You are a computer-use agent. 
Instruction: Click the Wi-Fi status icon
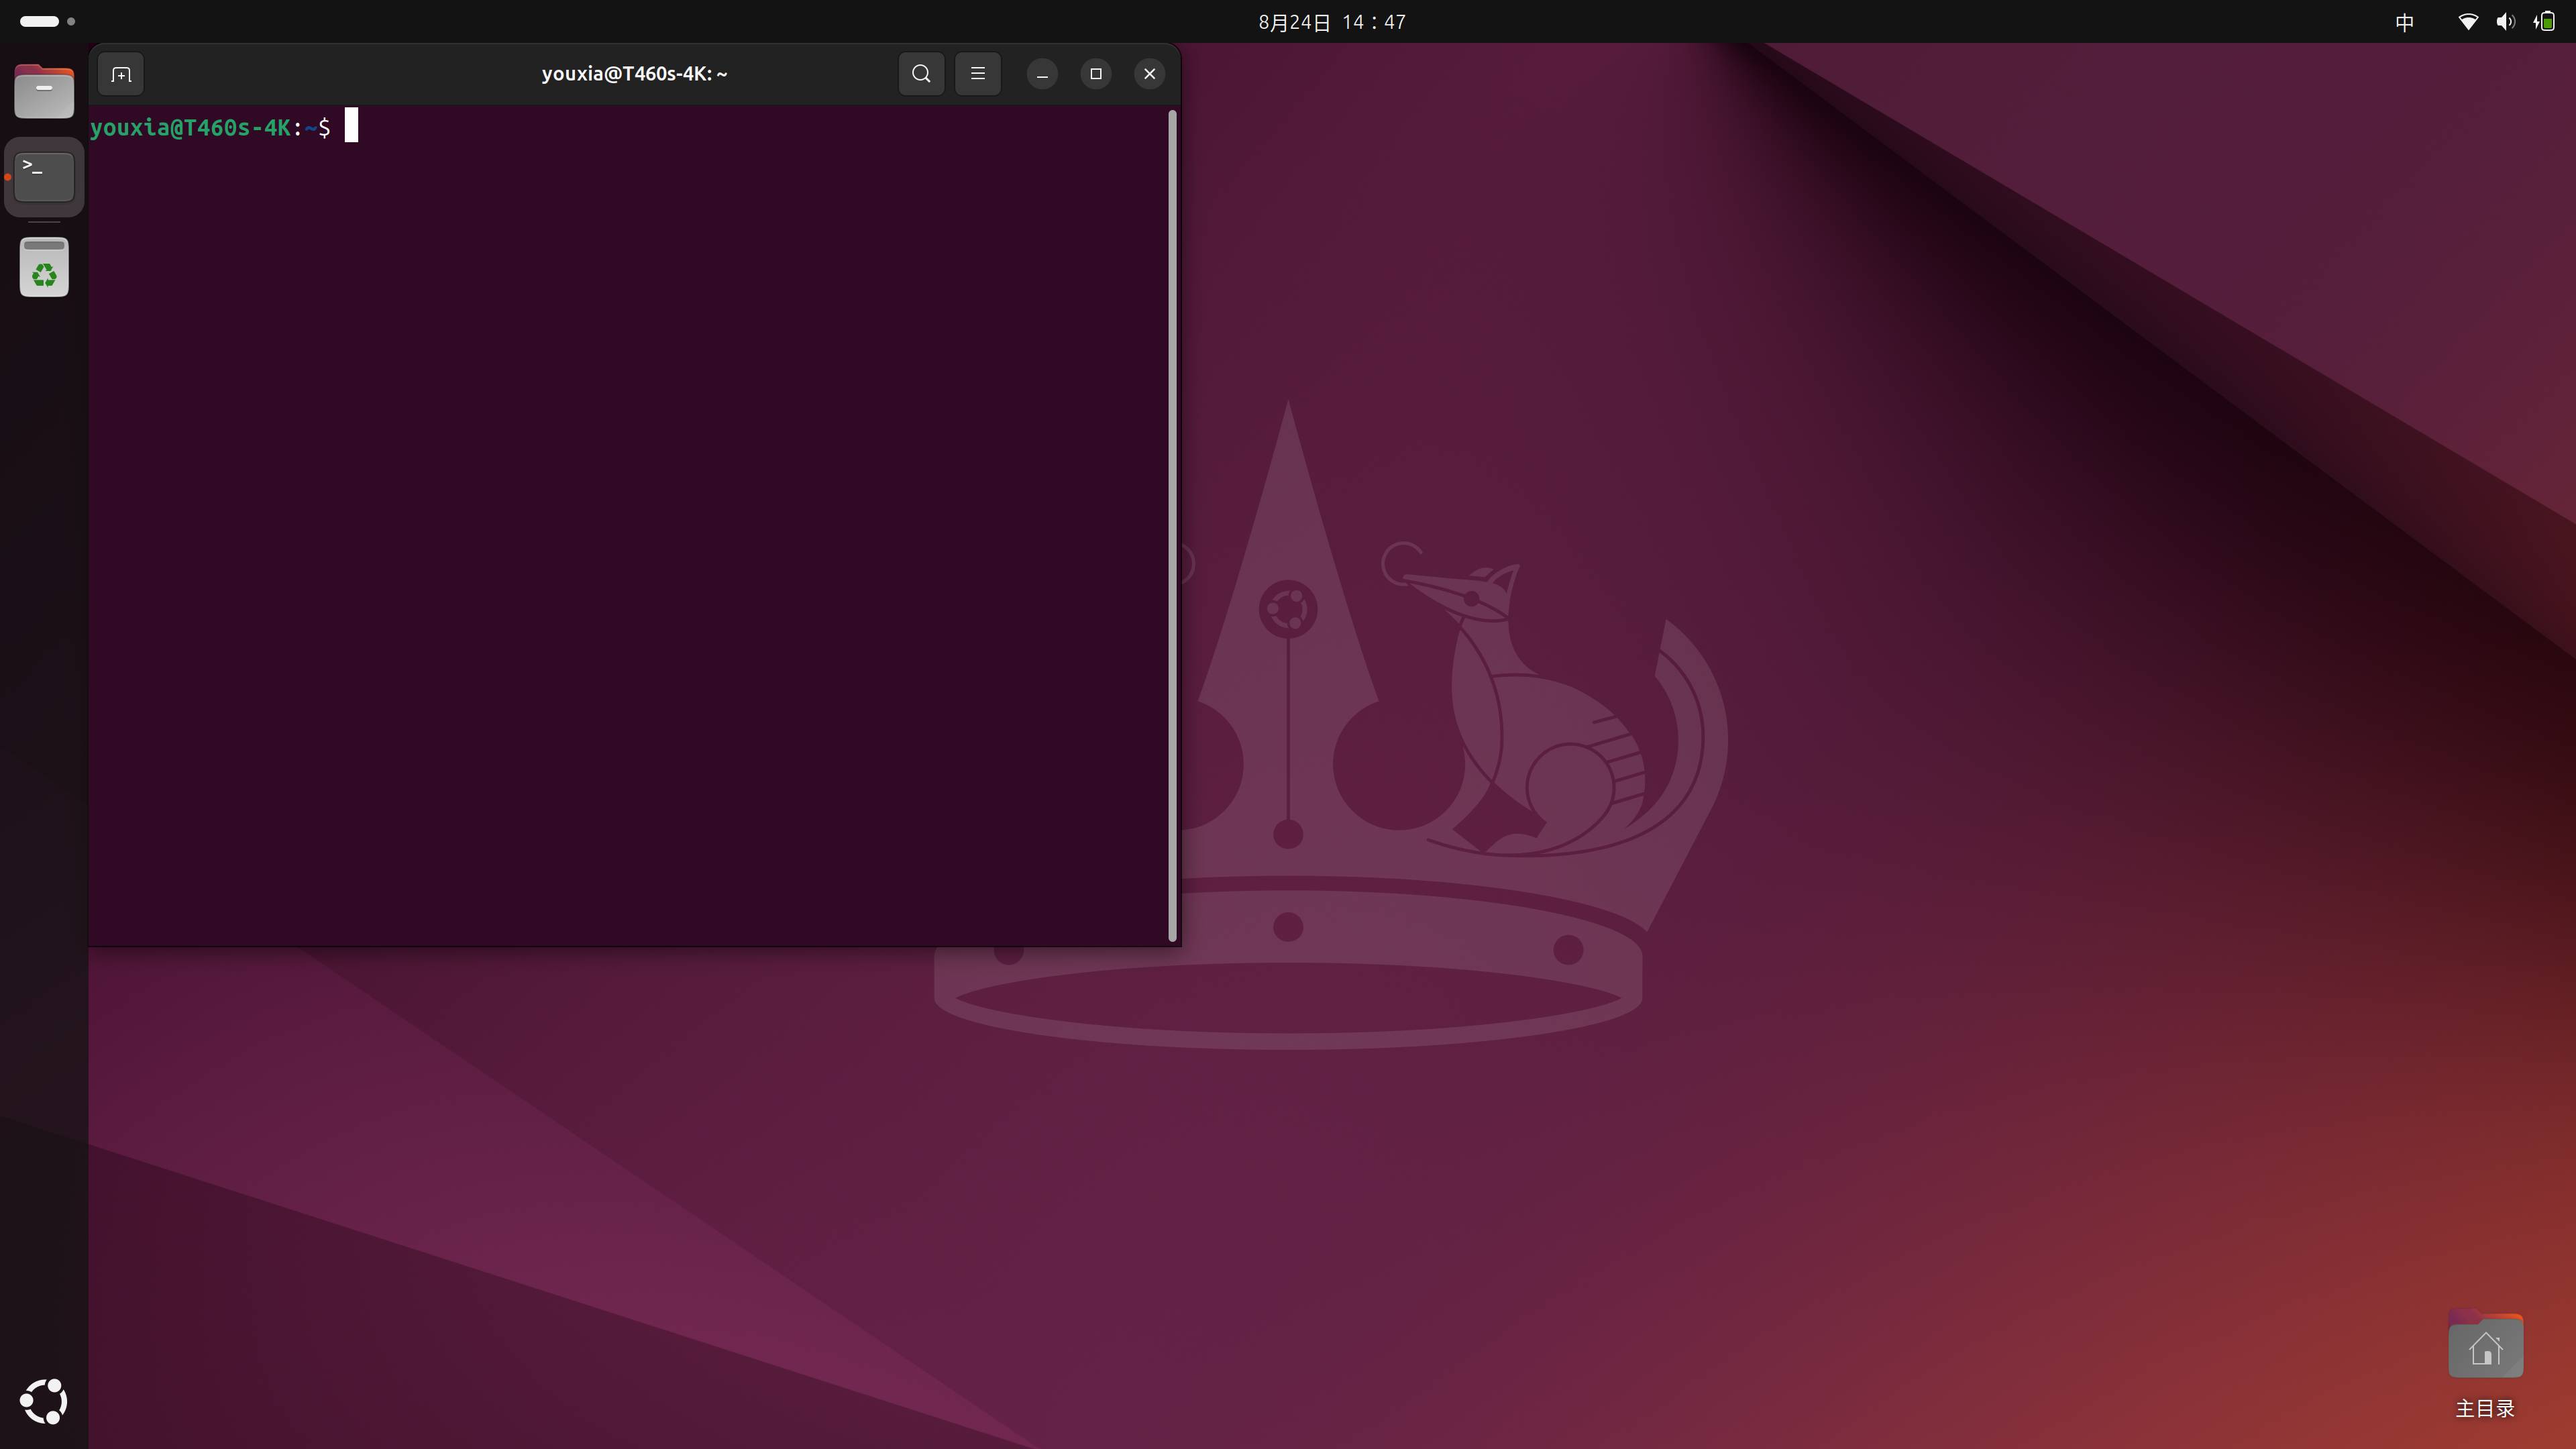pyautogui.click(x=2468, y=22)
